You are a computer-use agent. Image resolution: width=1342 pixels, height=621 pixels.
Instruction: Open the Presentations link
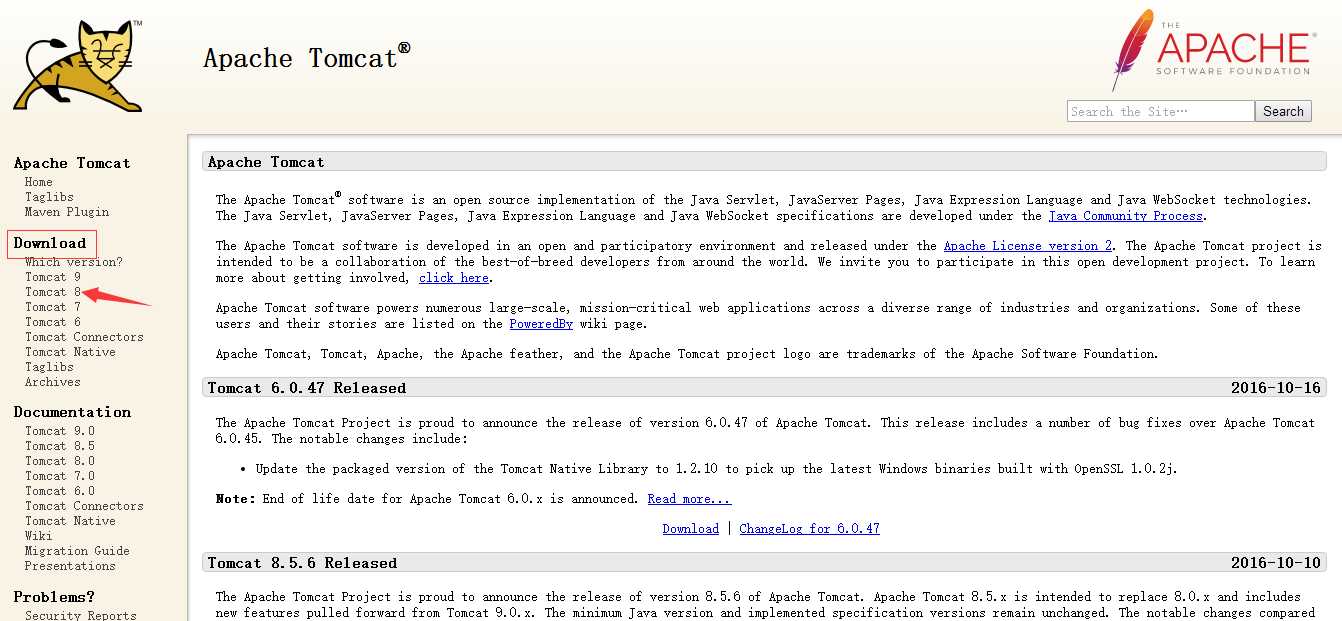coord(70,566)
